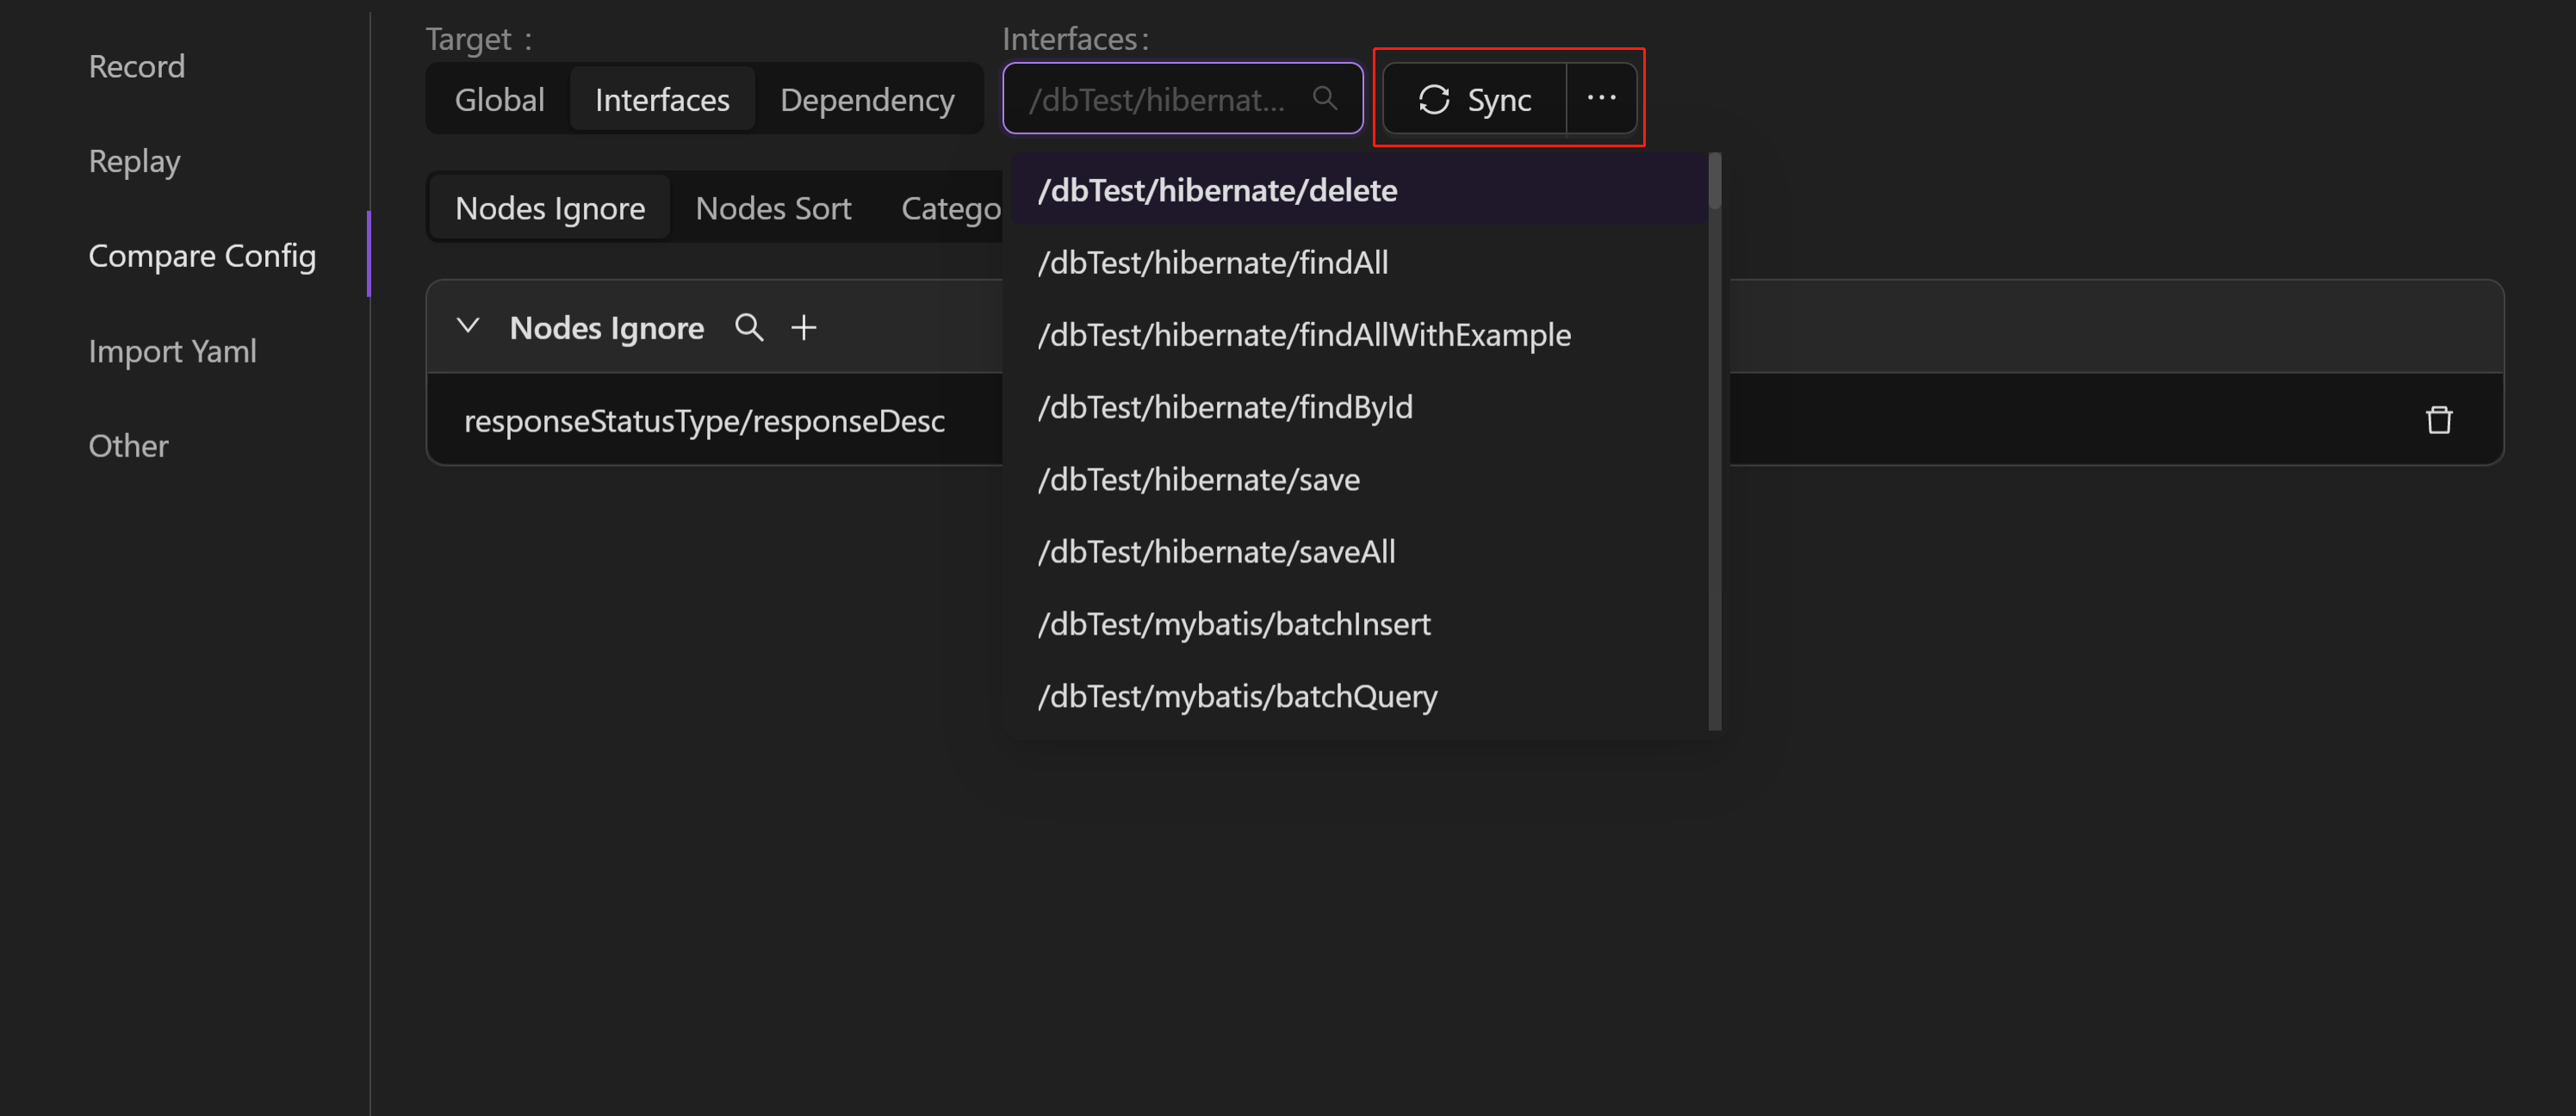Select /dbTest/mybatis/batchInsert interface
This screenshot has height=1116, width=2576.
[1235, 623]
